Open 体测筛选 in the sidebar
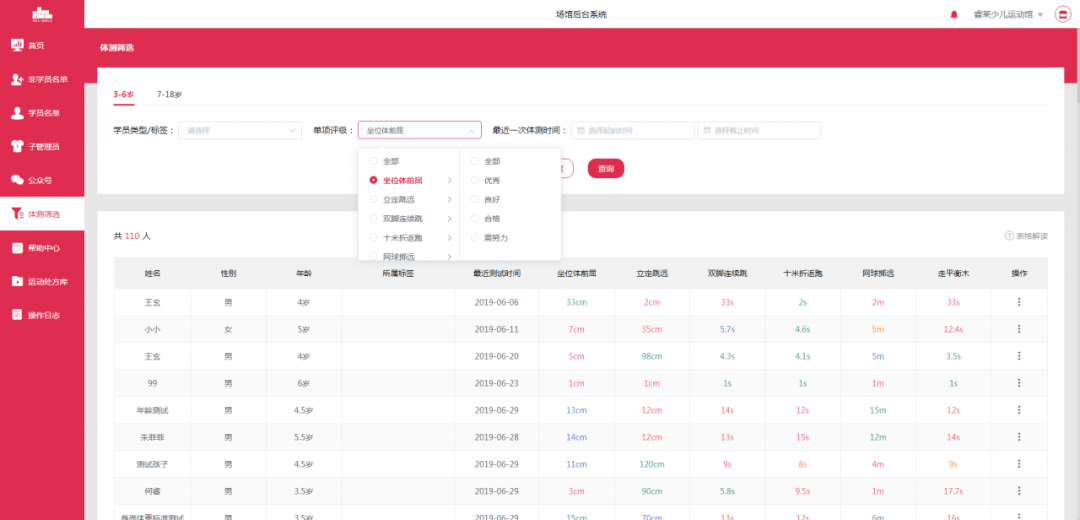 (42, 214)
